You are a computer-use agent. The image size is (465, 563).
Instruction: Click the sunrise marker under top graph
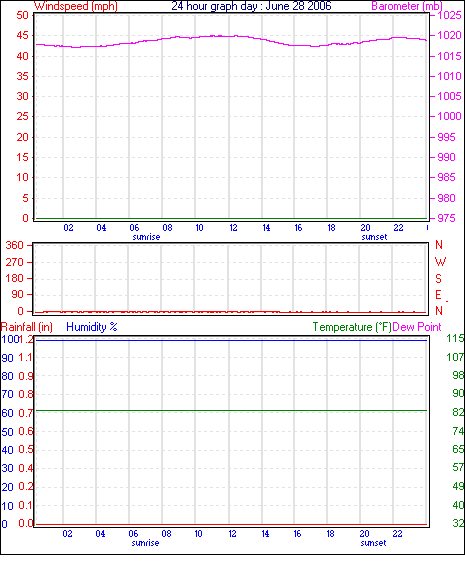tap(146, 237)
